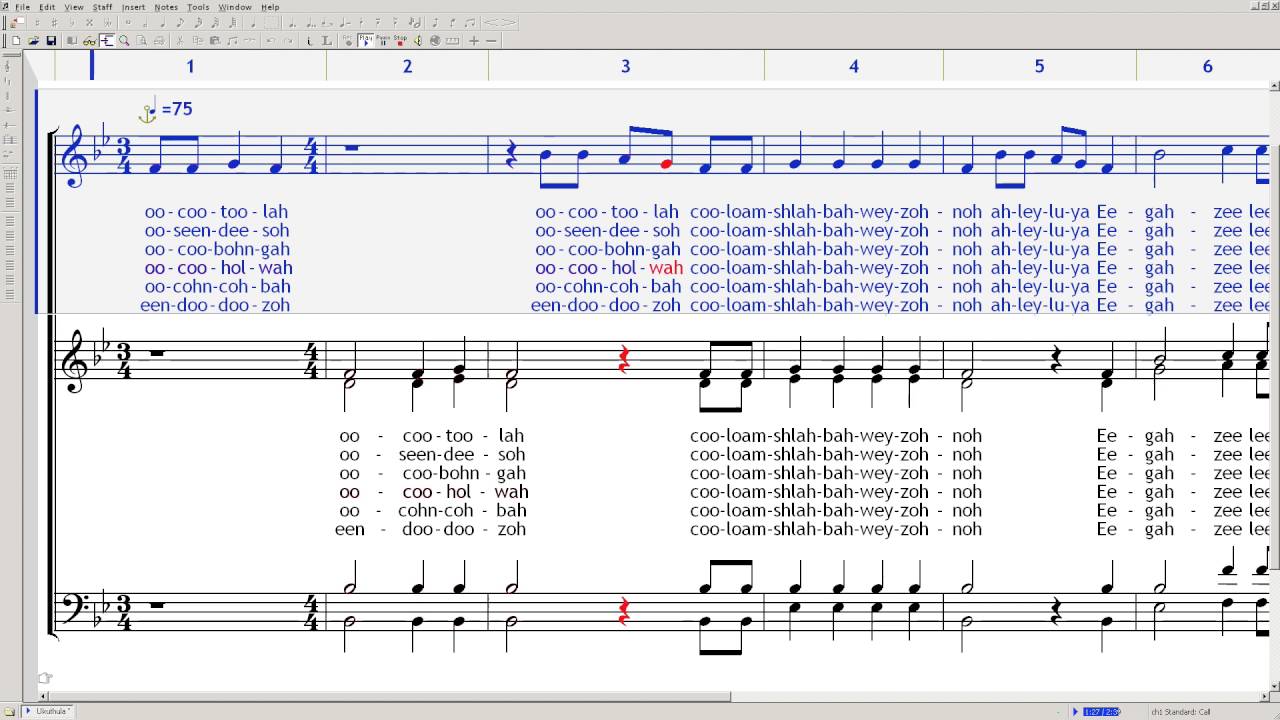
Task: Open the lyric editor L icon
Action: [x=326, y=41]
